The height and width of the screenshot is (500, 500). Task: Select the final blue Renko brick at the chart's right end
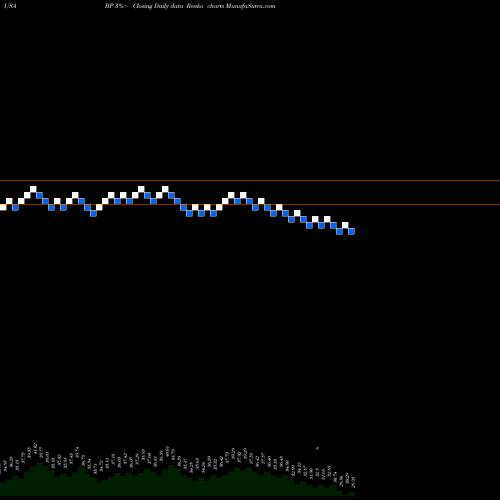351,231
